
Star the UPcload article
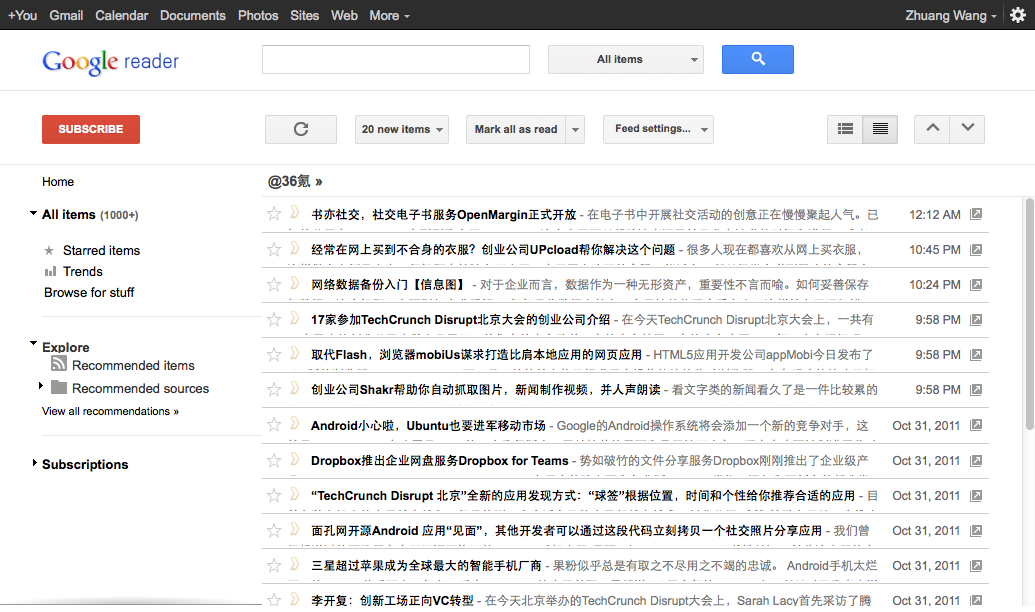[x=274, y=249]
